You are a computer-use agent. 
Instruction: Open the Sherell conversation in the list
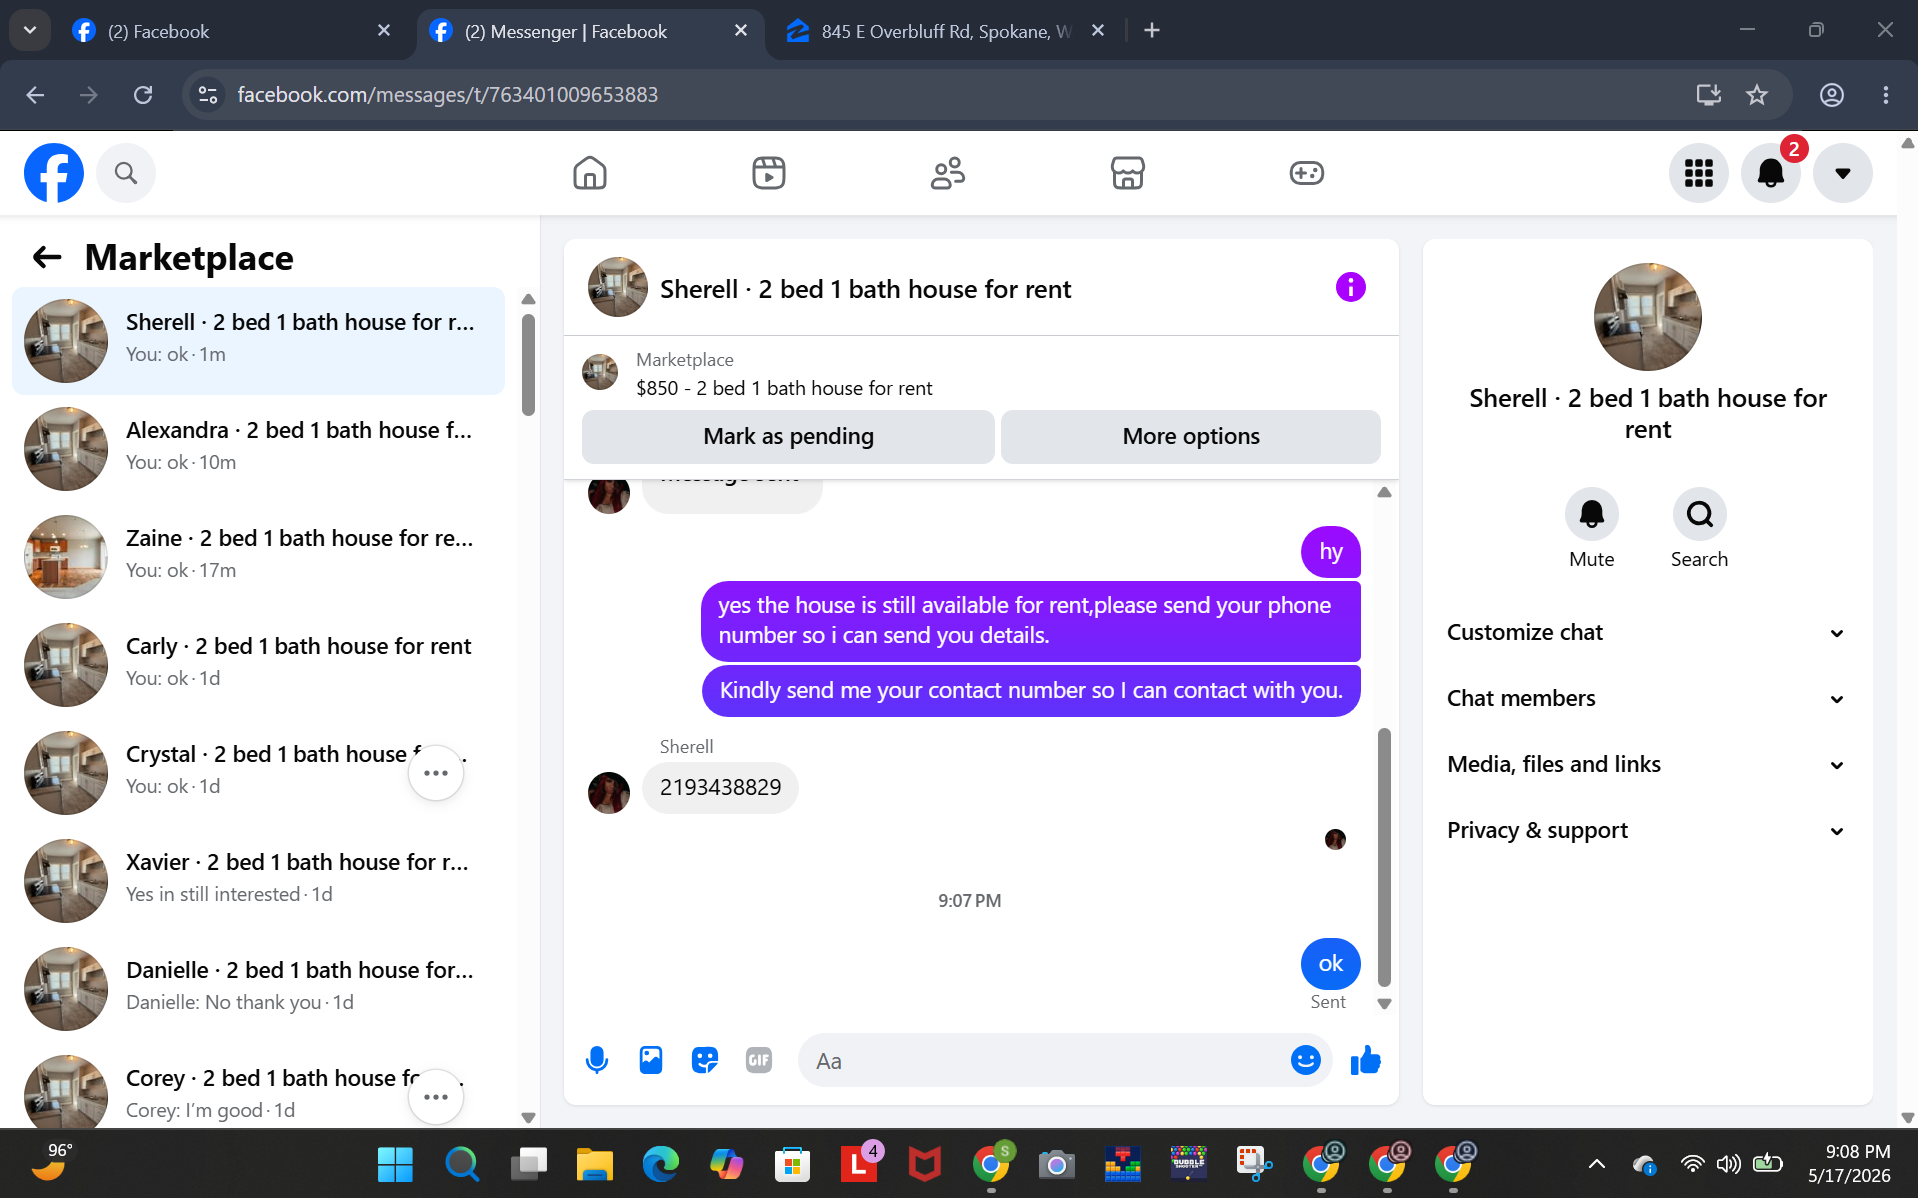point(258,341)
